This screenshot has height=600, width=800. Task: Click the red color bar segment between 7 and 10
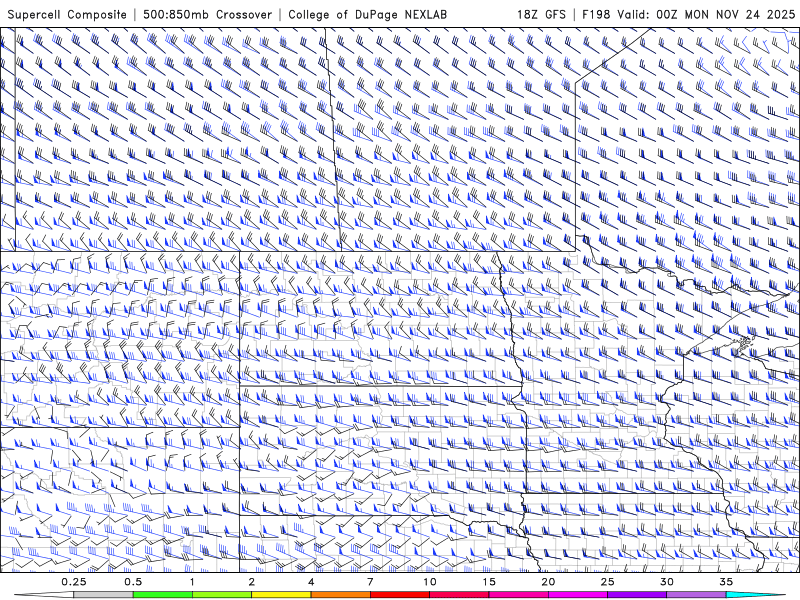pyautogui.click(x=400, y=595)
